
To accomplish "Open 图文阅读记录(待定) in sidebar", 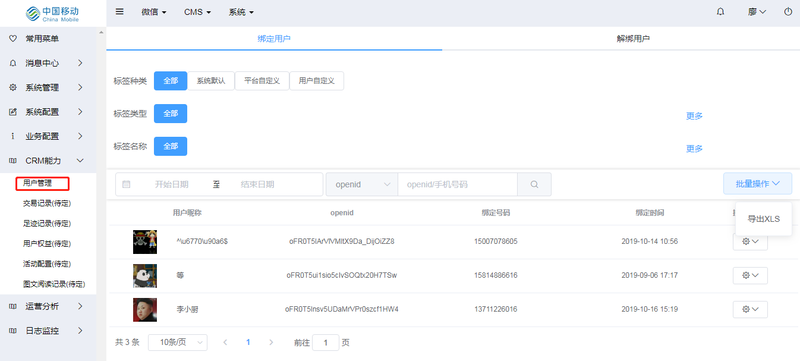I will tap(54, 285).
